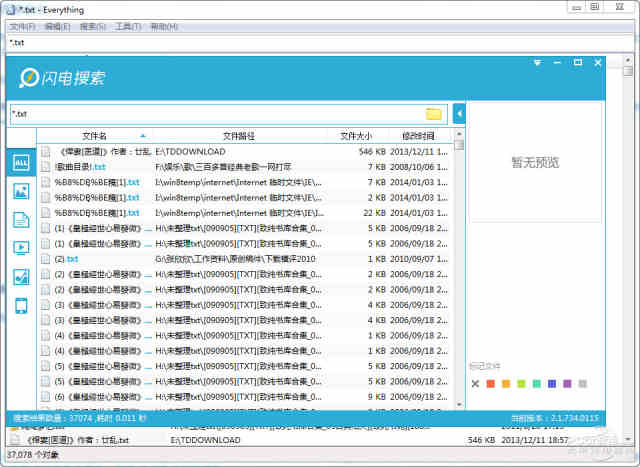Select the row sized 9 KB

click(x=245, y=396)
